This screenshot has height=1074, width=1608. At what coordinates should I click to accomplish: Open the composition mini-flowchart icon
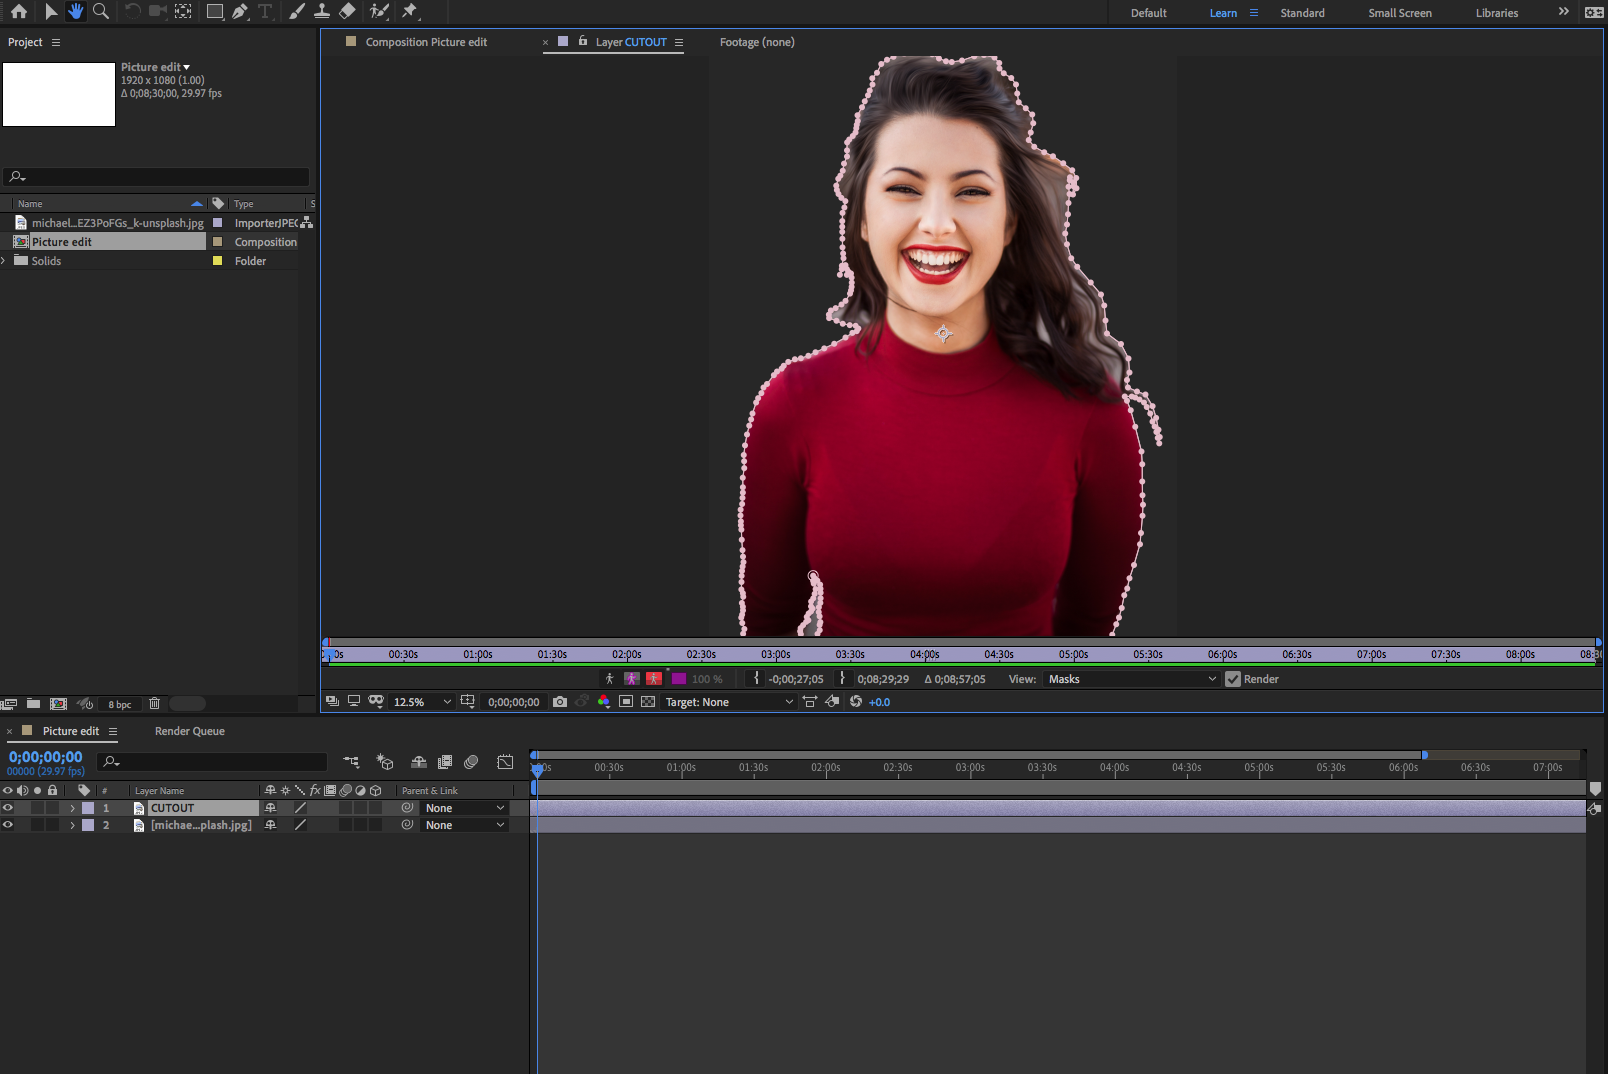(351, 762)
